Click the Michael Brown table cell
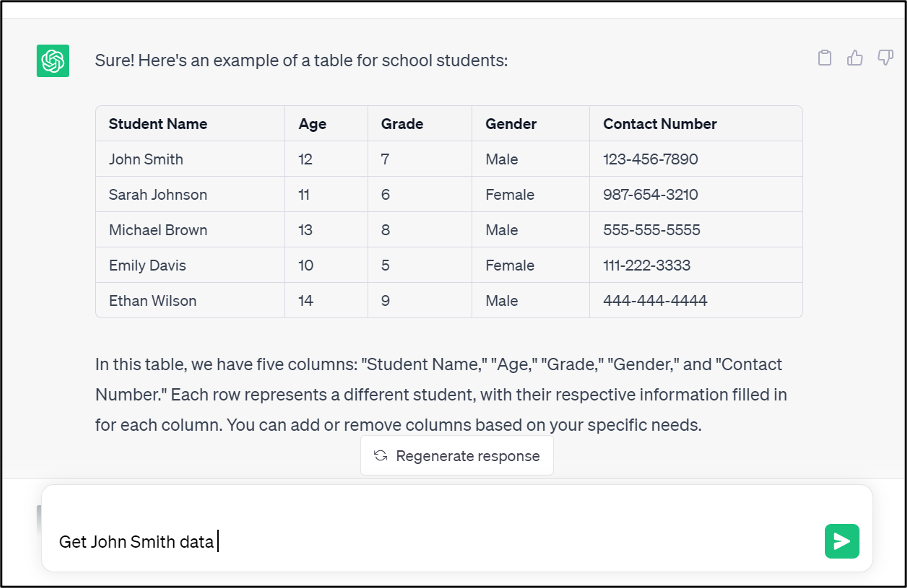The width and height of the screenshot is (908, 588). pyautogui.click(x=158, y=230)
